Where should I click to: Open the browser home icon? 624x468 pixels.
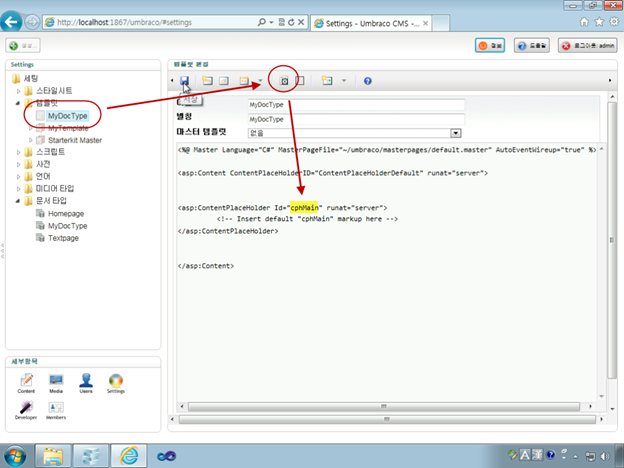click(584, 22)
